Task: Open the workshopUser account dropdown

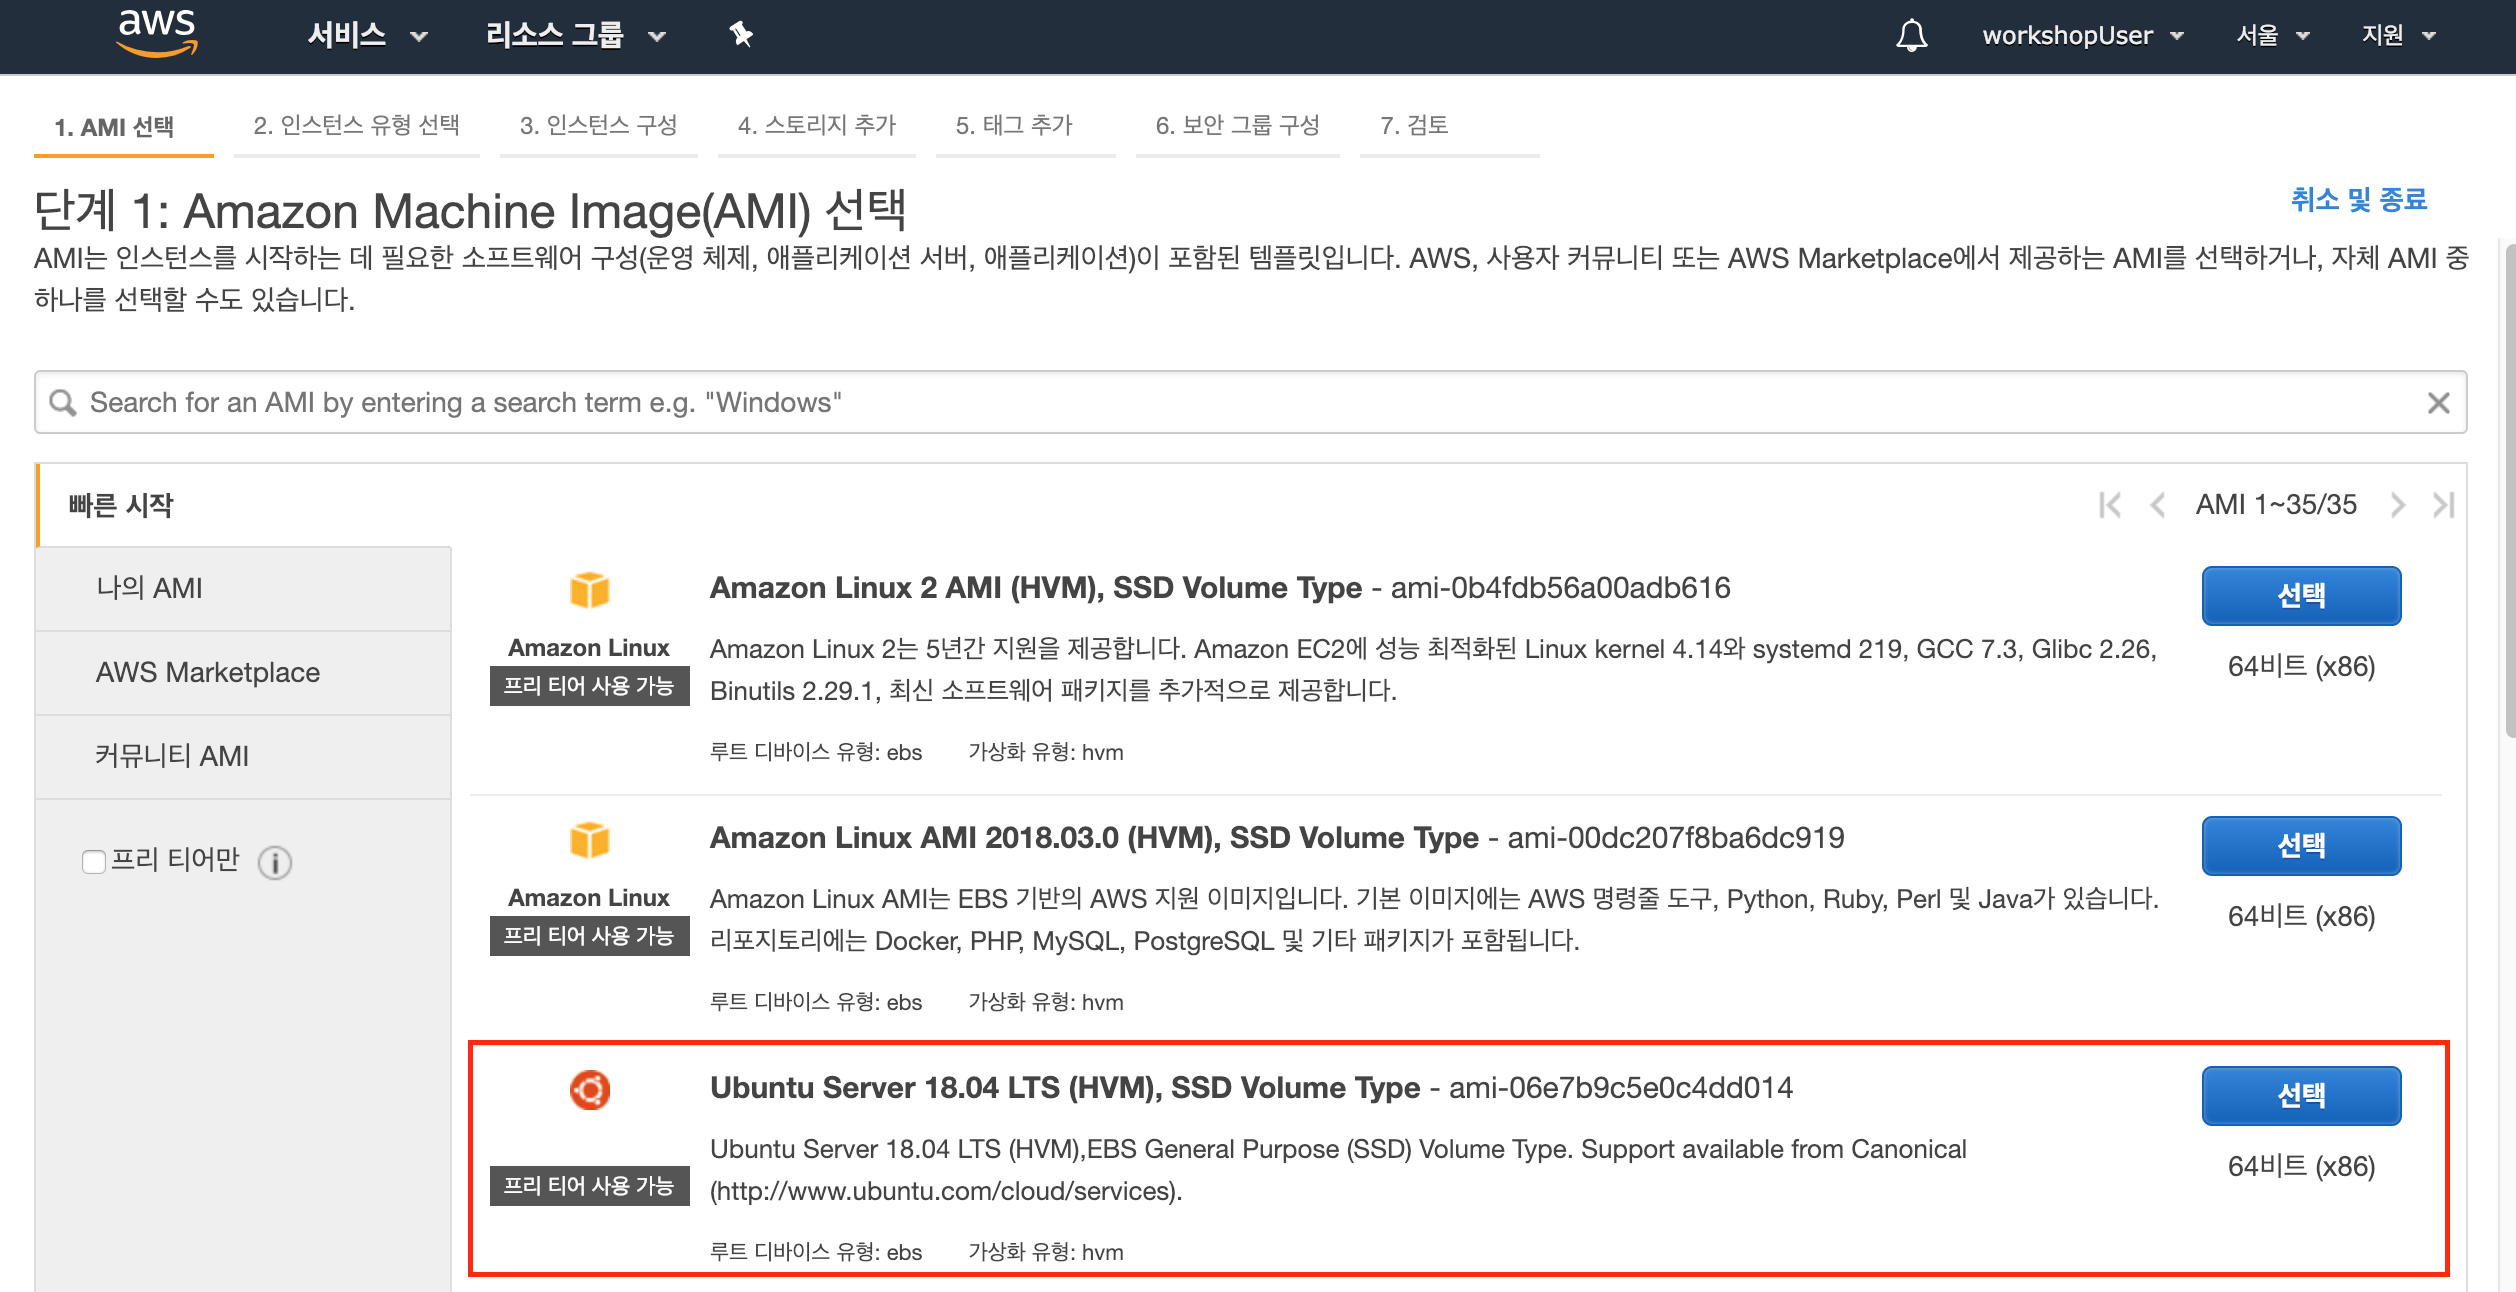Action: point(2083,35)
